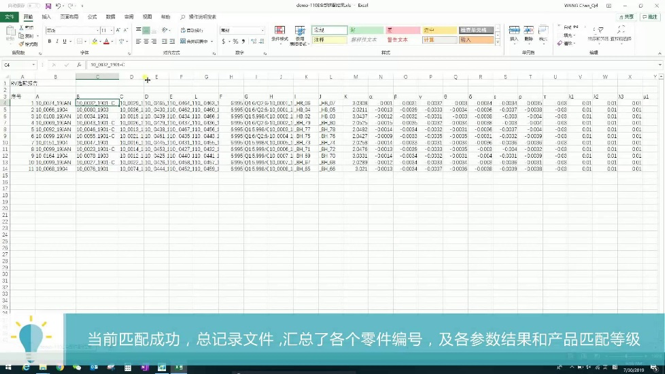Image resolution: width=665 pixels, height=374 pixels.
Task: Apply the Warning Text (警告文本) style
Action: click(402, 40)
